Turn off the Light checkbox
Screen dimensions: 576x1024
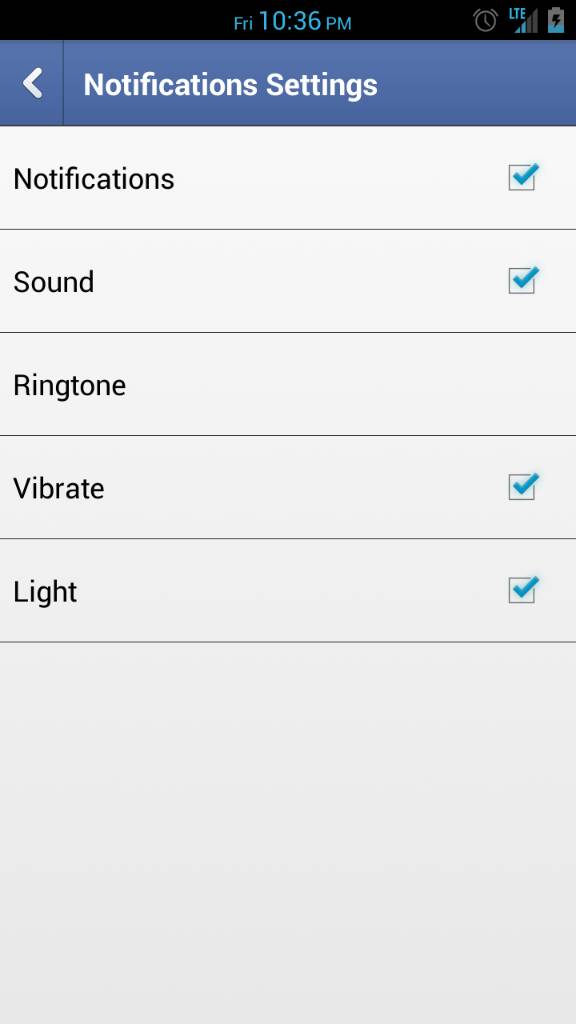pyautogui.click(x=523, y=590)
